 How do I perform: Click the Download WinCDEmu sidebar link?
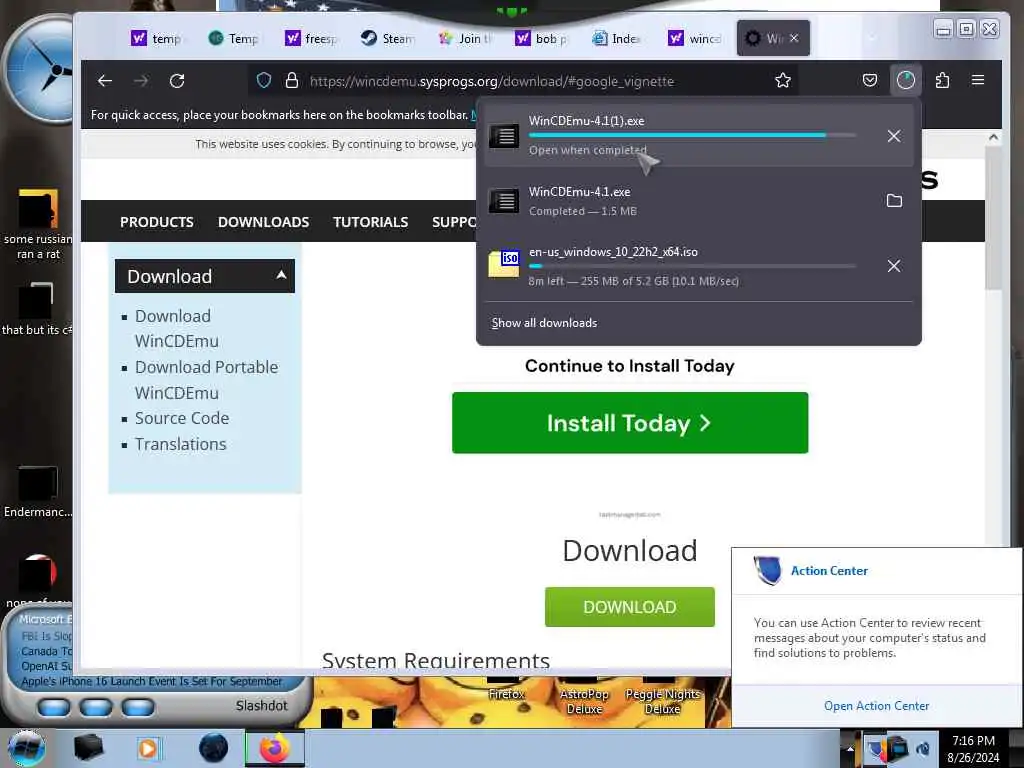(176, 328)
